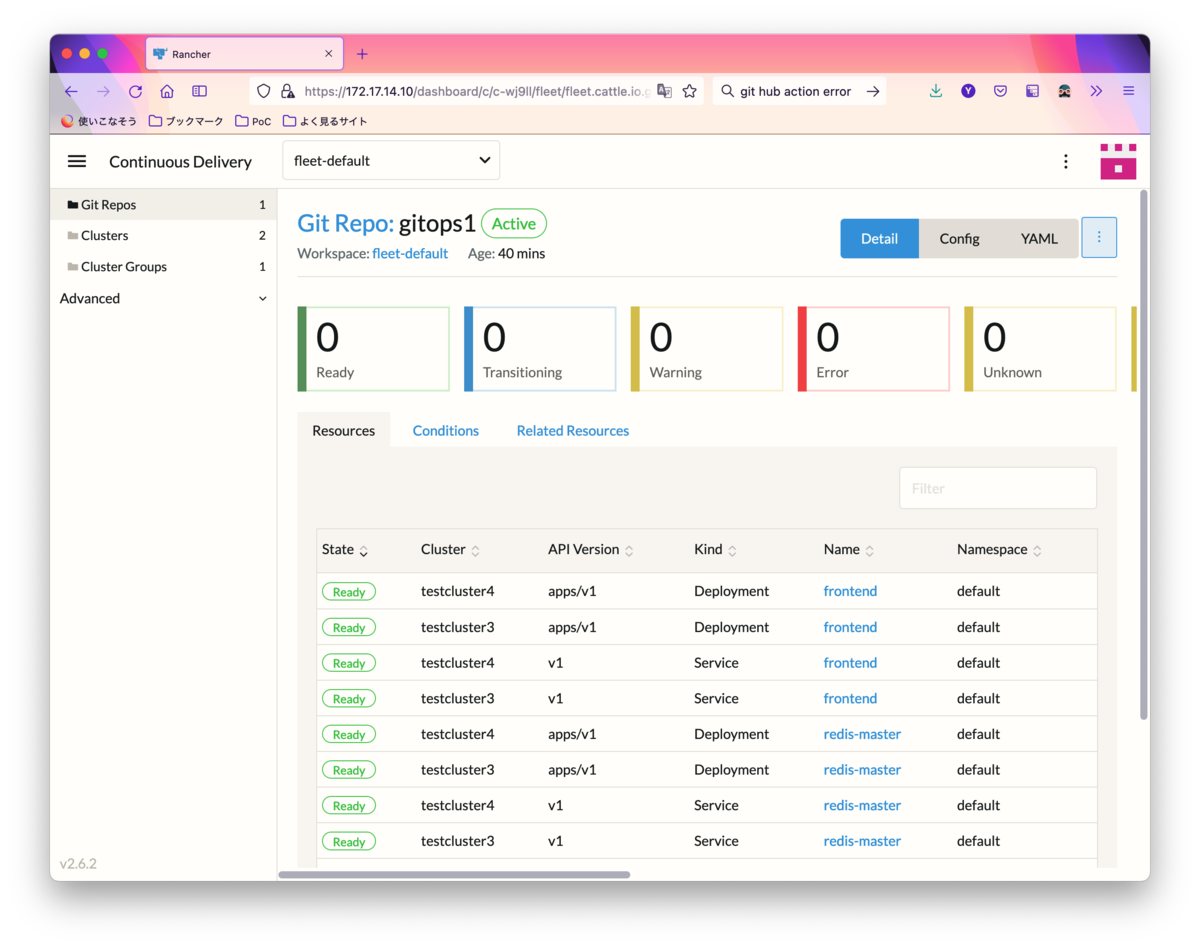Sort table by Kind column

pyautogui.click(x=715, y=550)
